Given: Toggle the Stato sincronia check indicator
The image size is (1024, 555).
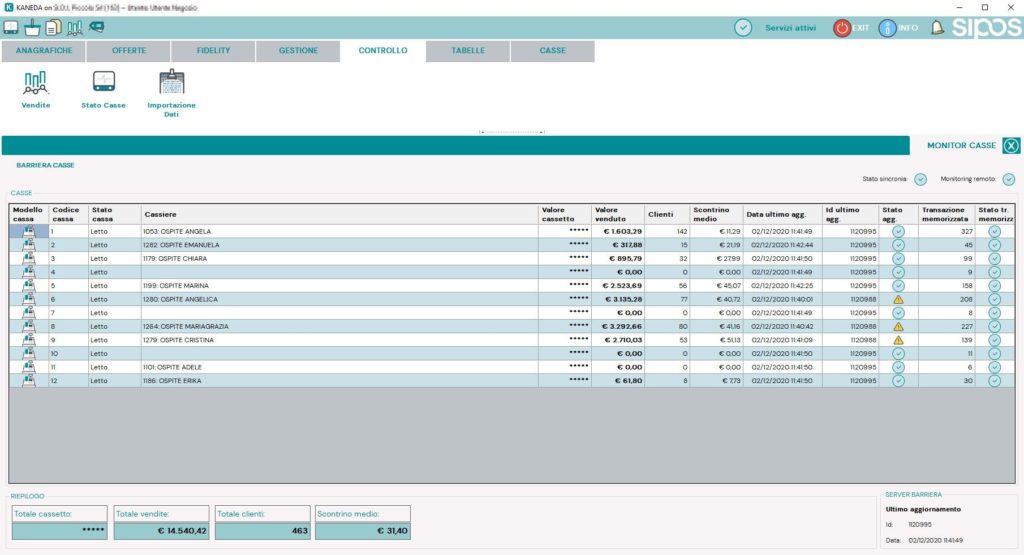Looking at the screenshot, I should pyautogui.click(x=921, y=179).
